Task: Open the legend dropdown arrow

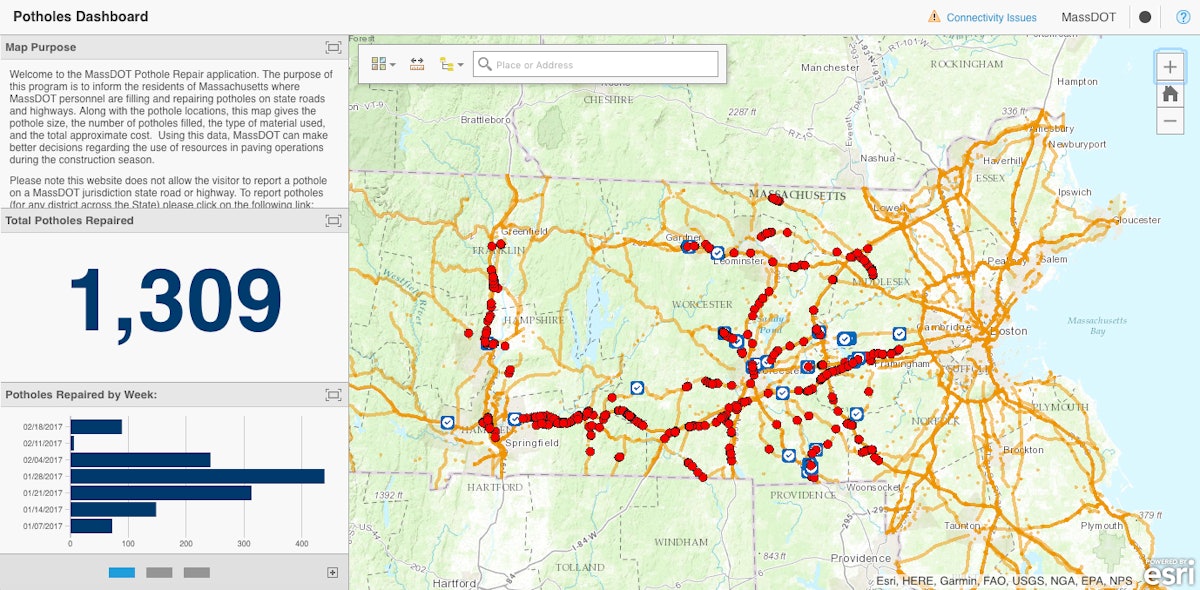Action: [x=460, y=65]
